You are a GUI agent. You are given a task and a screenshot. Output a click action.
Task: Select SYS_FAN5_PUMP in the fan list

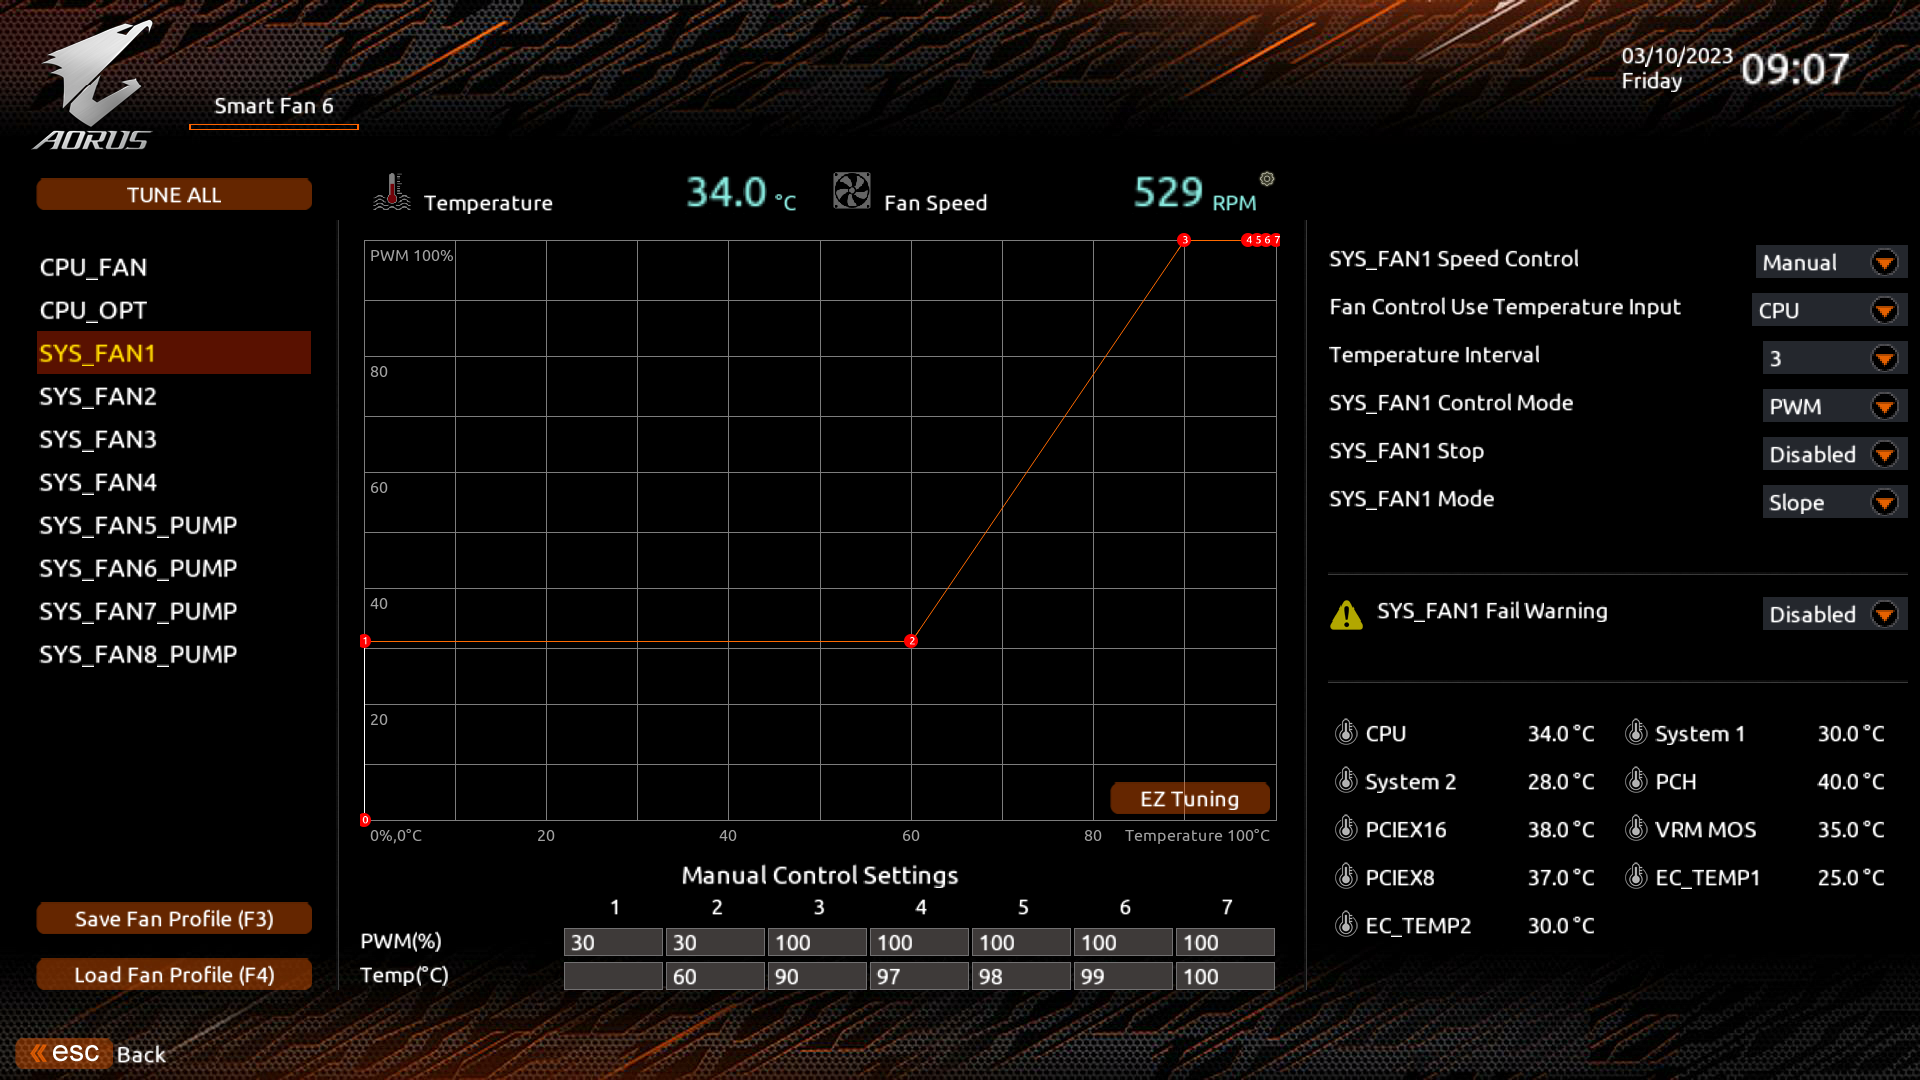pyautogui.click(x=138, y=526)
